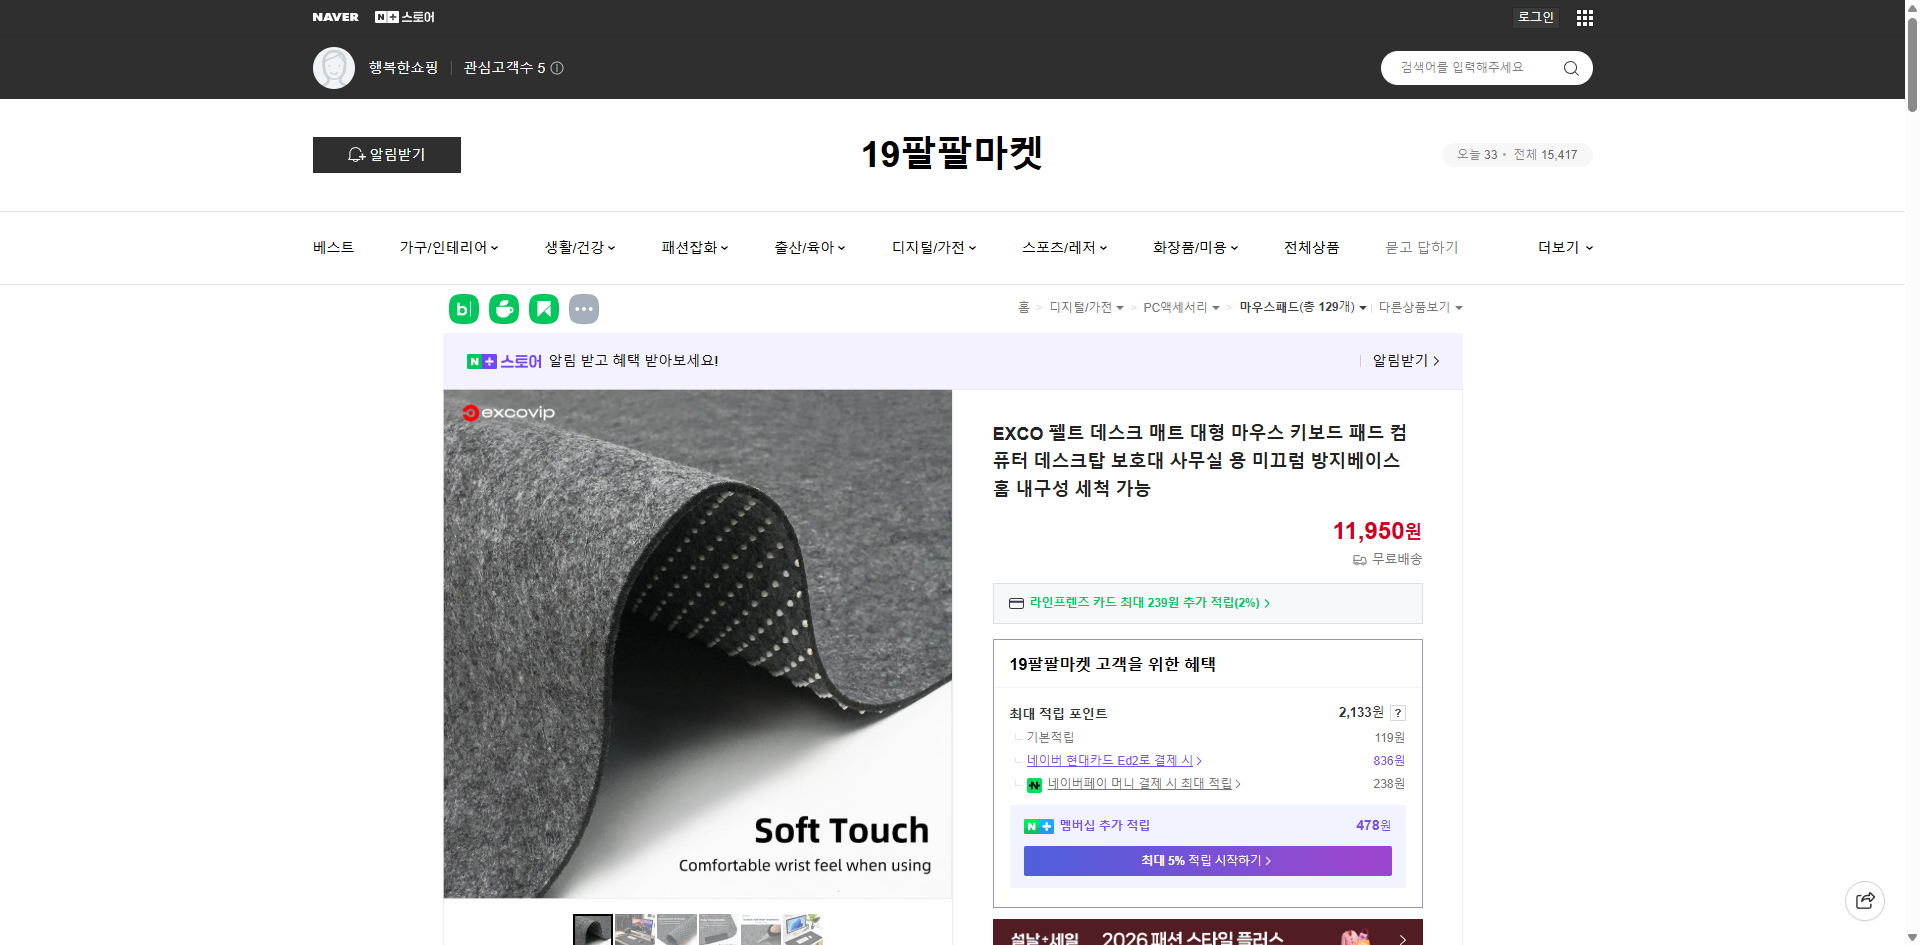The image size is (1920, 945).
Task: Select the second product thumbnail
Action: point(634,929)
